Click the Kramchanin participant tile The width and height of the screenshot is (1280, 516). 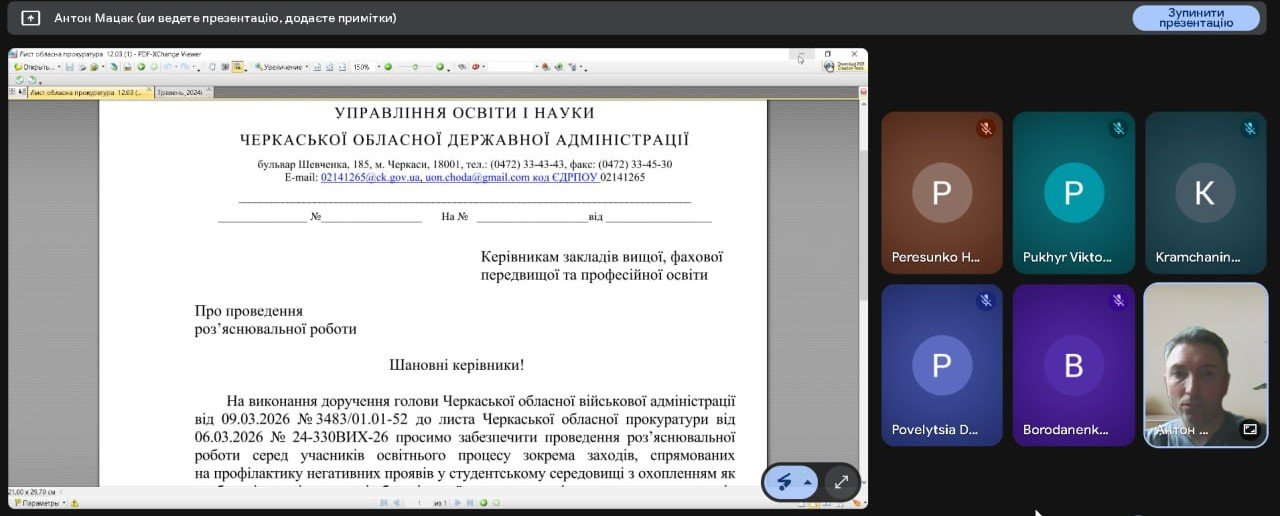[x=1205, y=193]
